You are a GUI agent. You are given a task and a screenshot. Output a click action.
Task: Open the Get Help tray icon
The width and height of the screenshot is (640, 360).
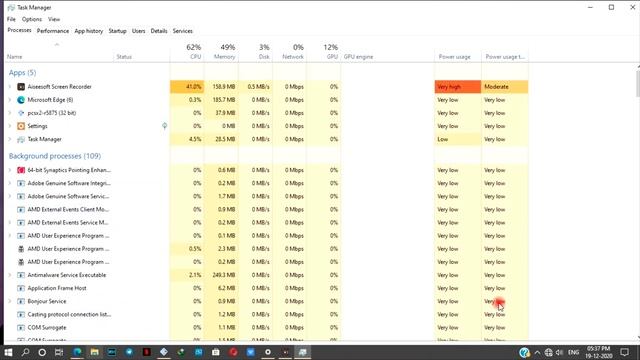[x=524, y=352]
